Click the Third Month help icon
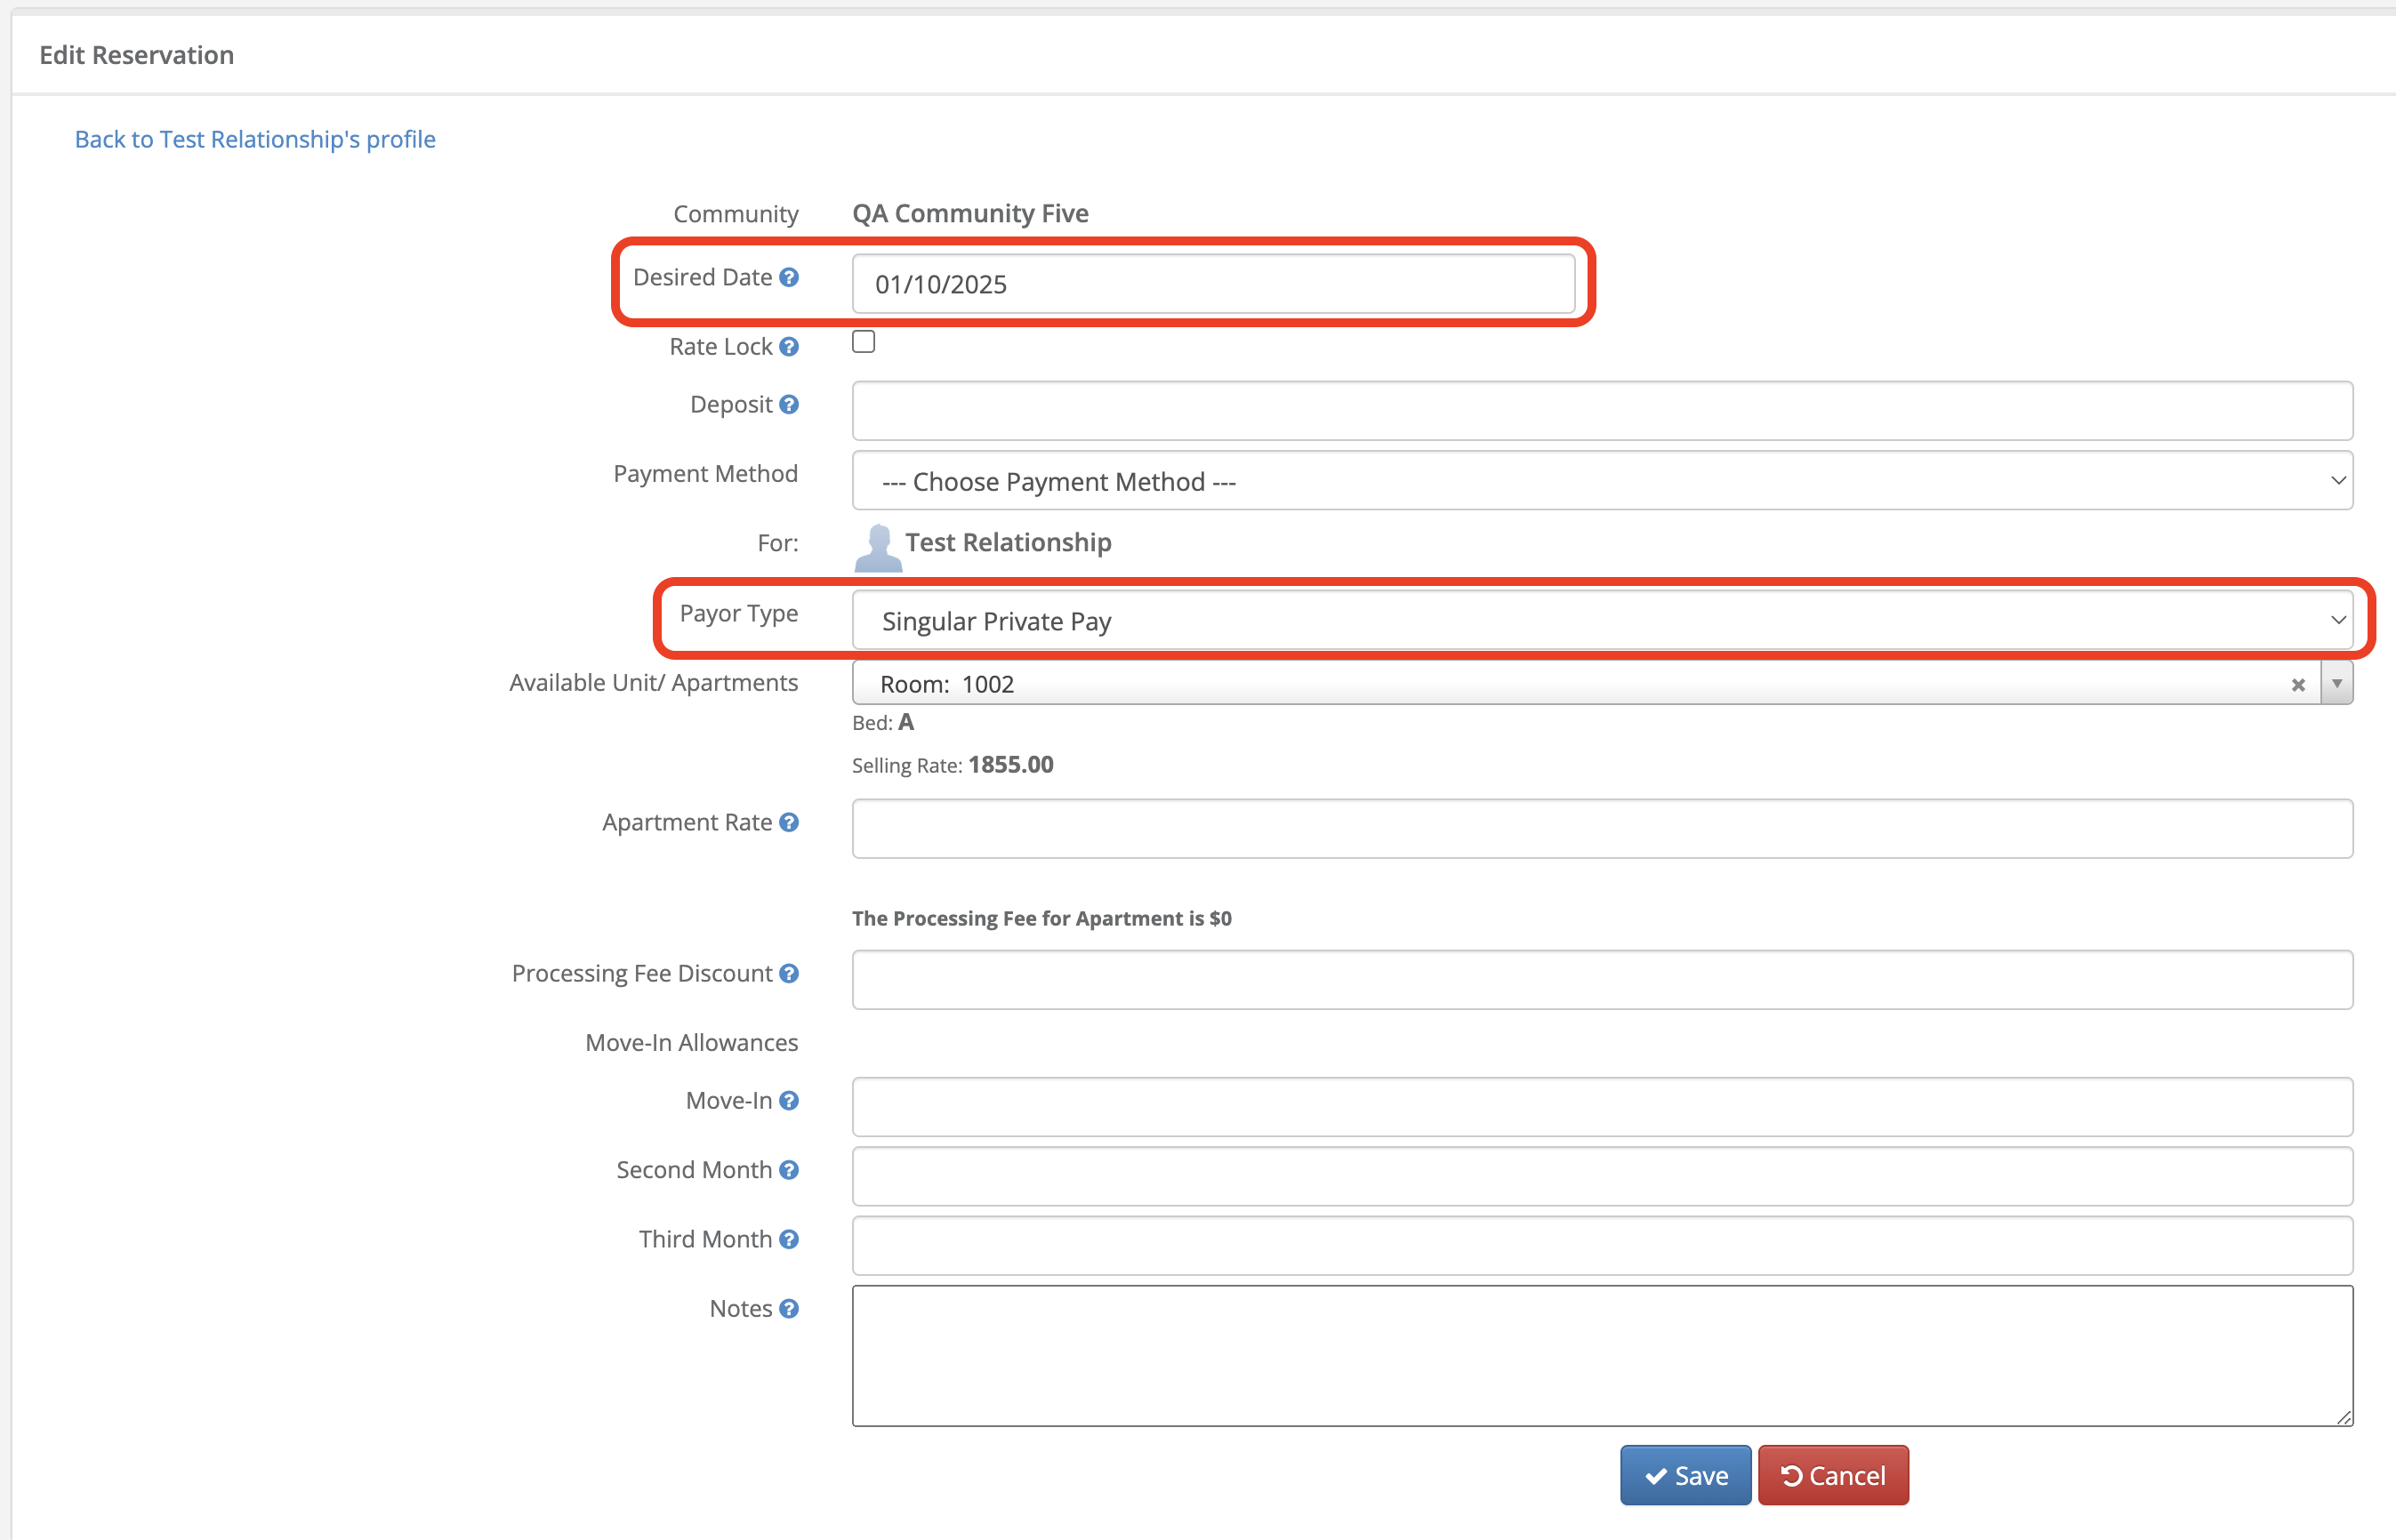Image resolution: width=2396 pixels, height=1540 pixels. coord(789,1239)
